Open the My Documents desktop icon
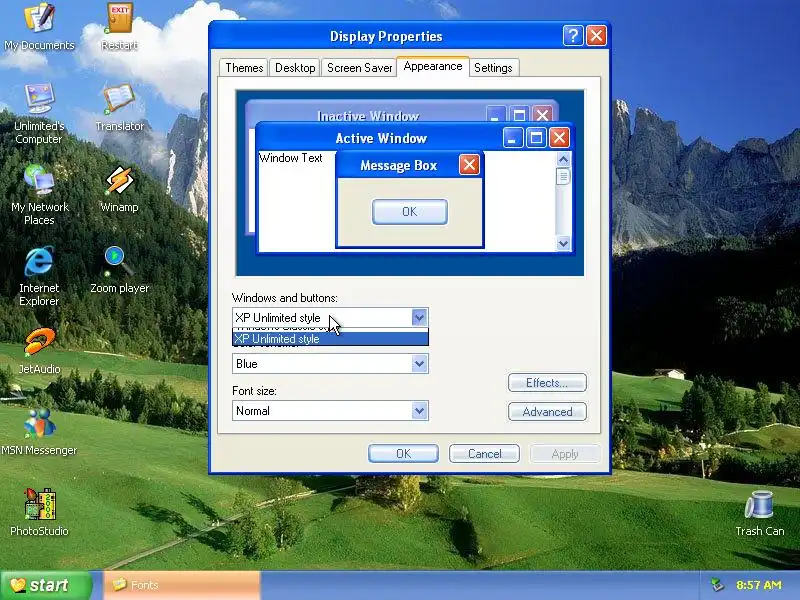The width and height of the screenshot is (800, 600). [x=39, y=27]
